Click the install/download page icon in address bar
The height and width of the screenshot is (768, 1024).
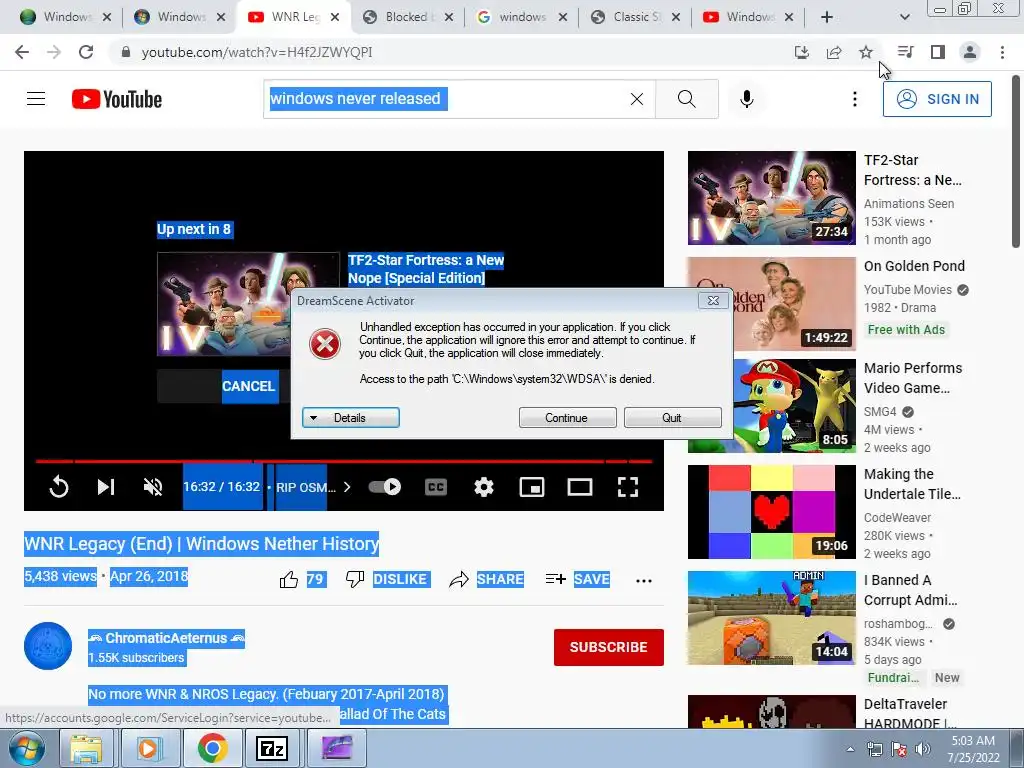(x=802, y=52)
